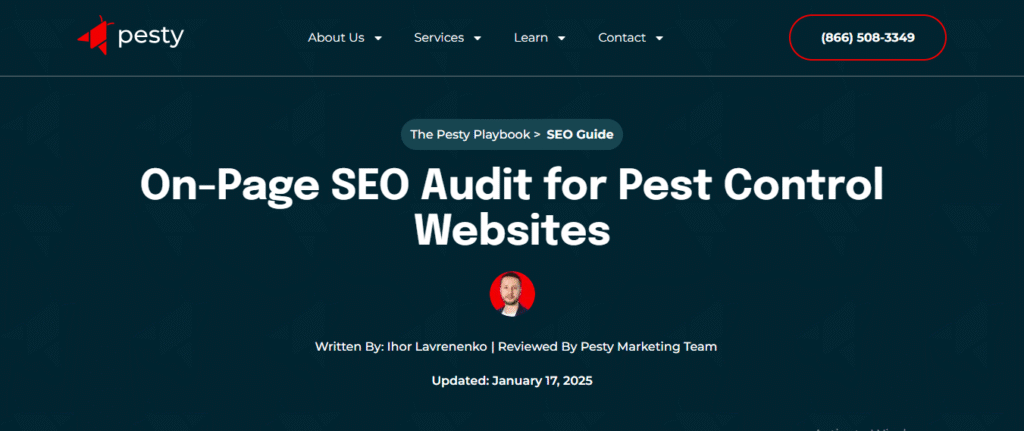This screenshot has height=431, width=1024.
Task: Expand the Contact dropdown arrow
Action: click(659, 39)
